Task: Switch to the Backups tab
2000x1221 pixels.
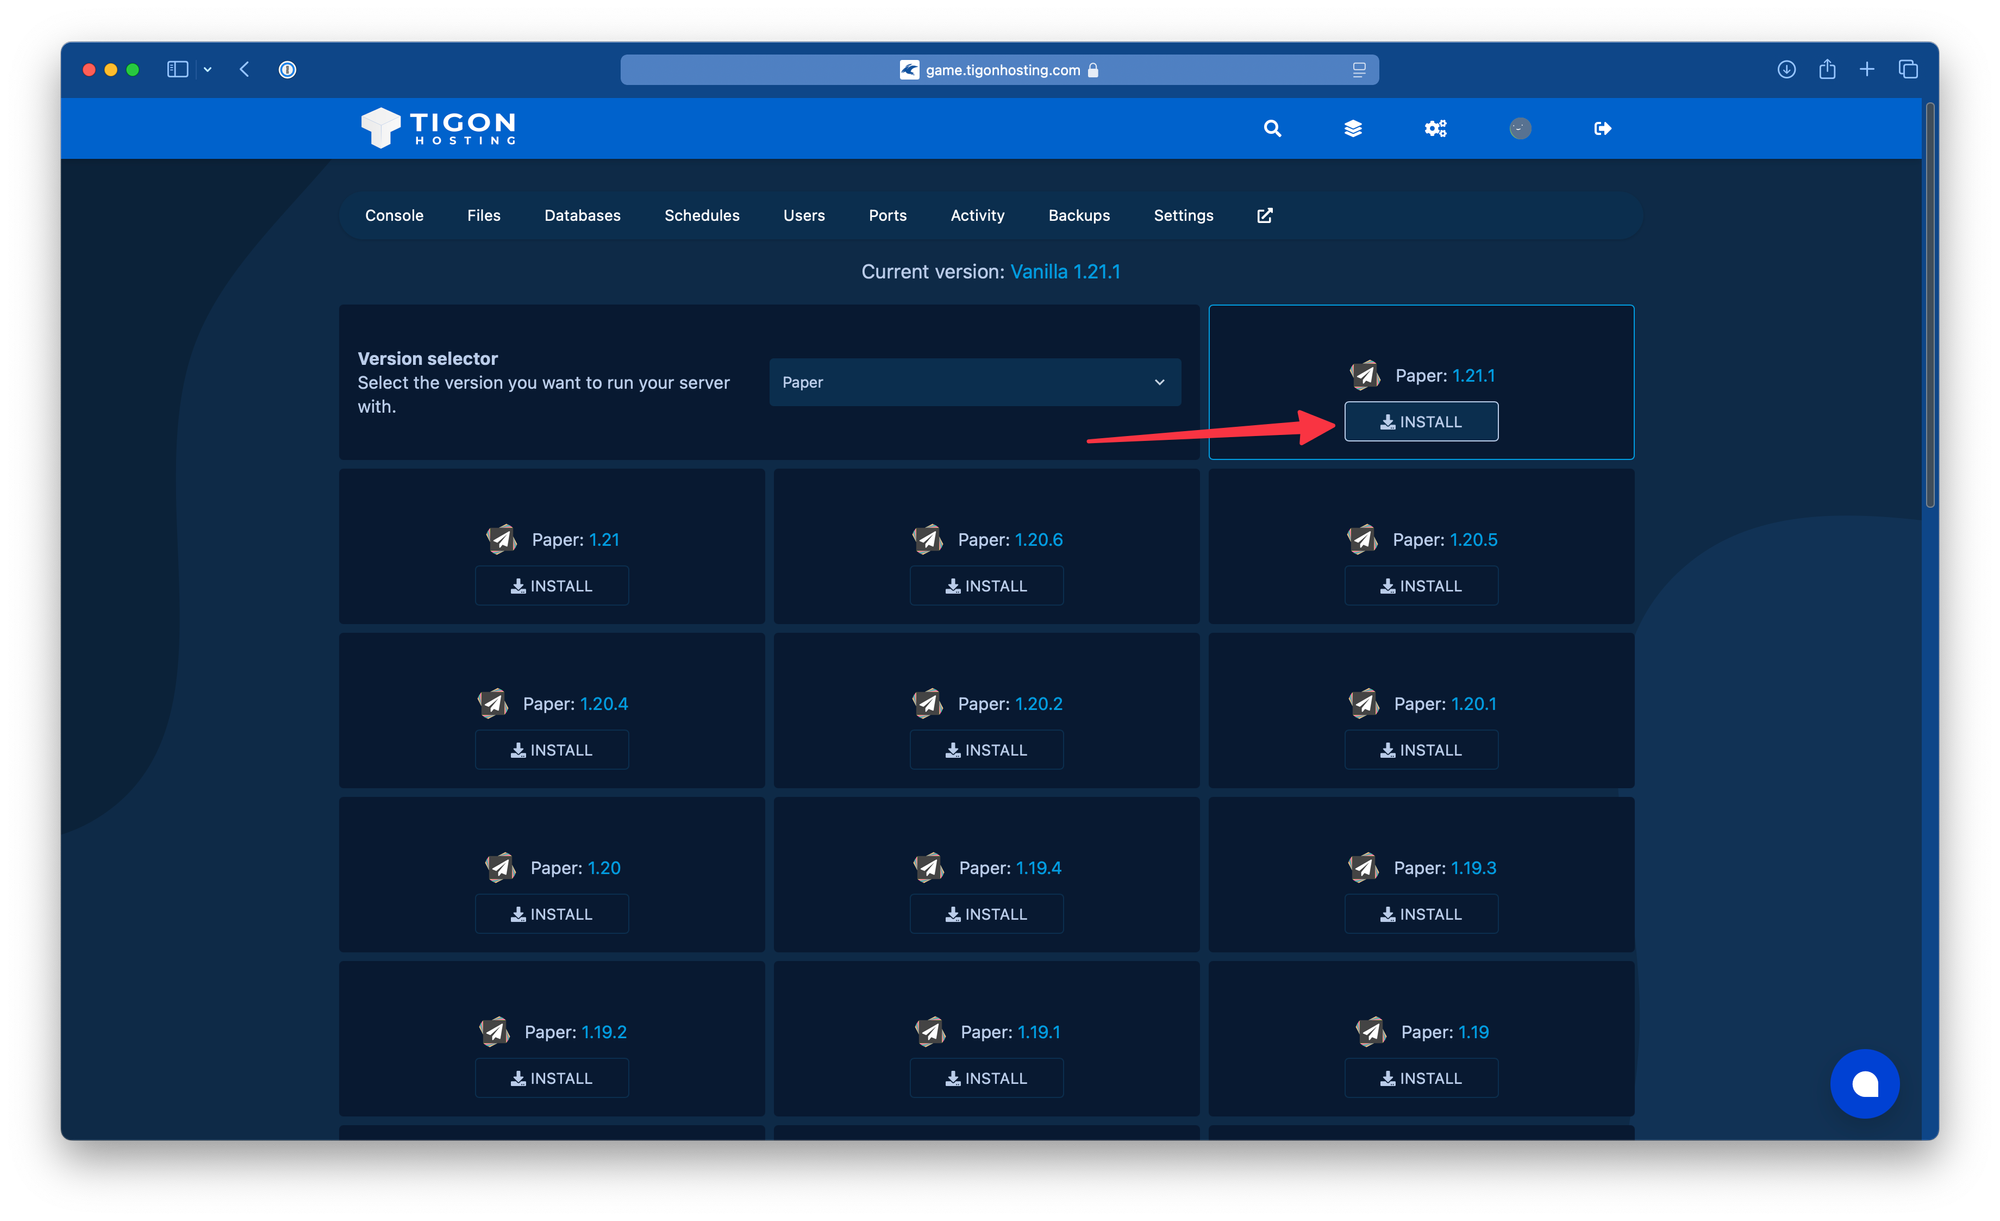Action: pos(1079,216)
